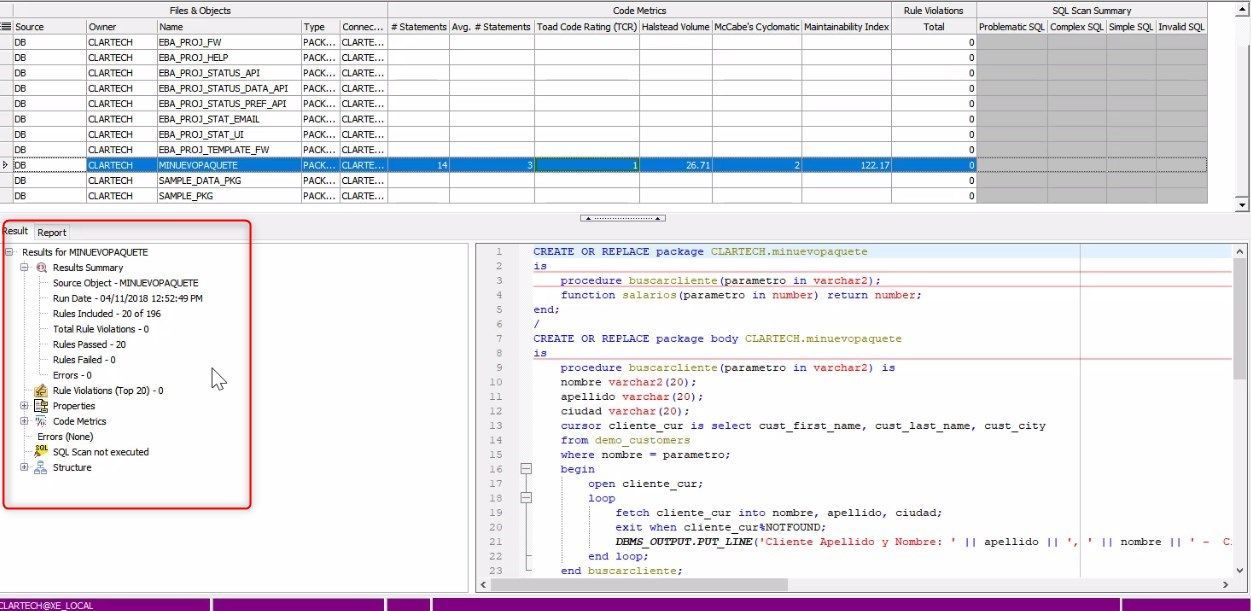Collapse the loop fold at line 18

pyautogui.click(x=526, y=498)
